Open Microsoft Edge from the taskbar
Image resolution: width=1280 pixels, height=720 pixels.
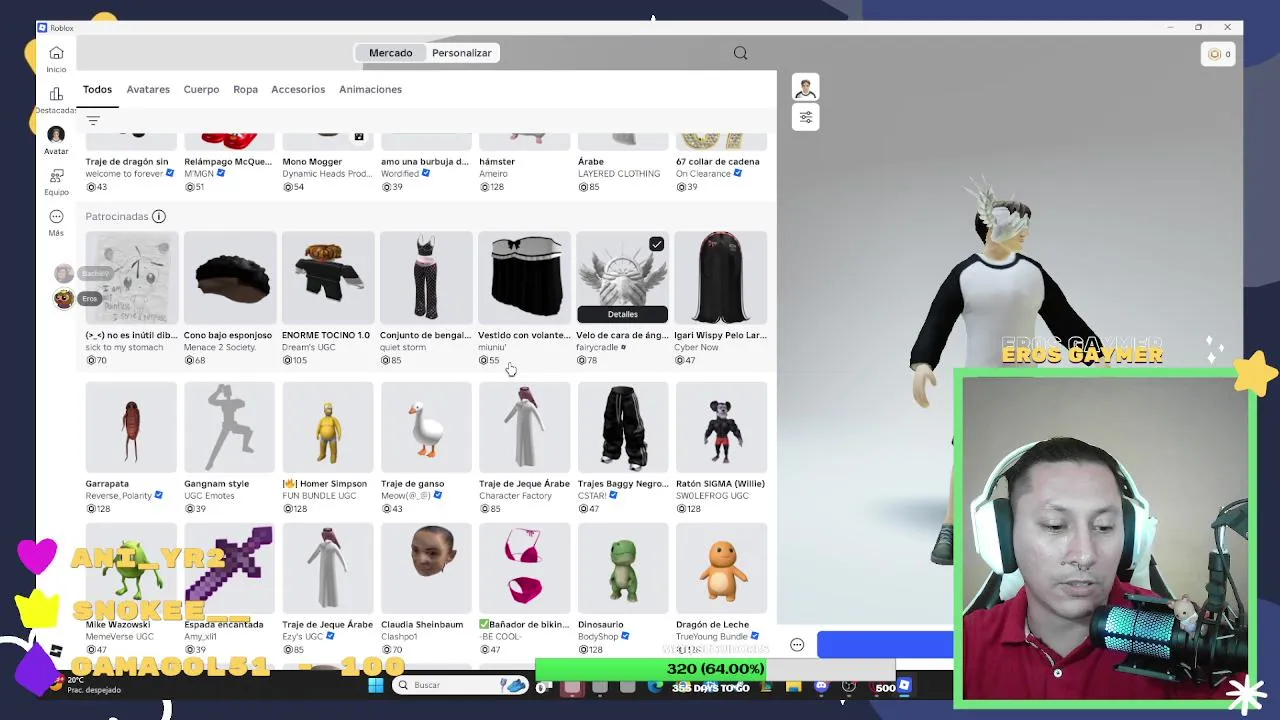pos(655,686)
